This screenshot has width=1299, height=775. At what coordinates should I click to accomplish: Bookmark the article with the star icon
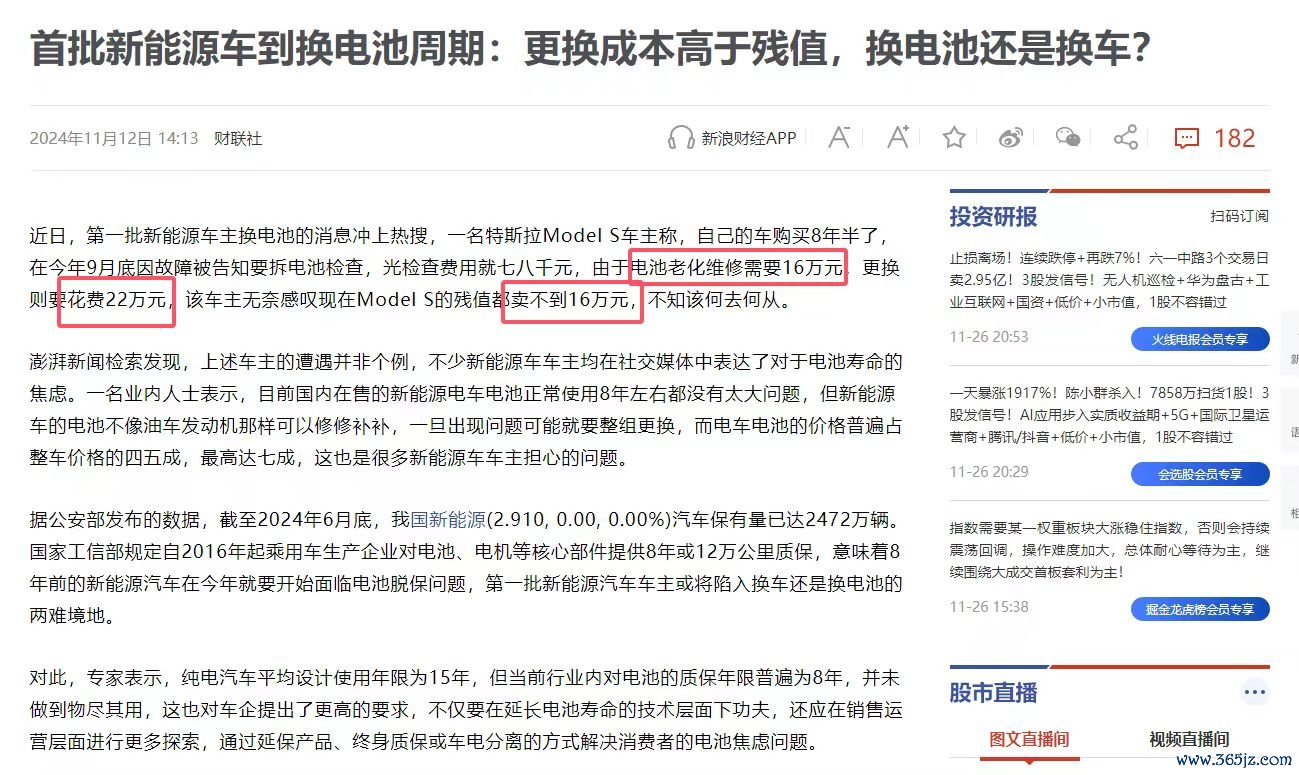[x=954, y=137]
